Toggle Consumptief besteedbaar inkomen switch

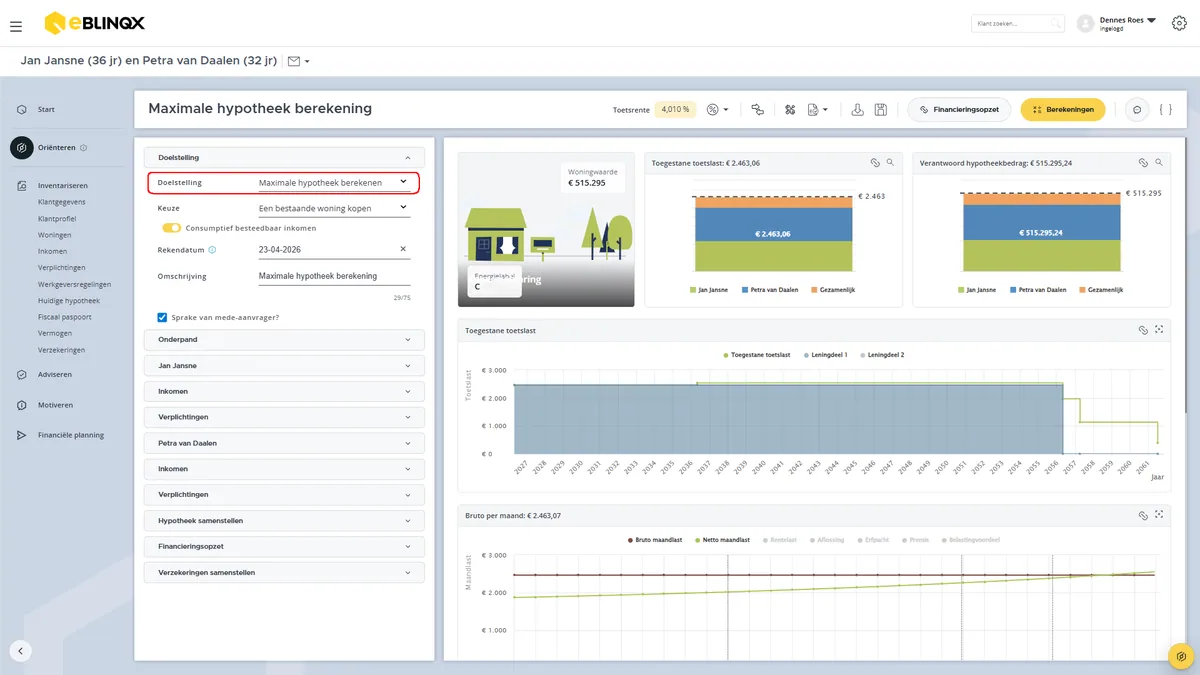coord(171,228)
